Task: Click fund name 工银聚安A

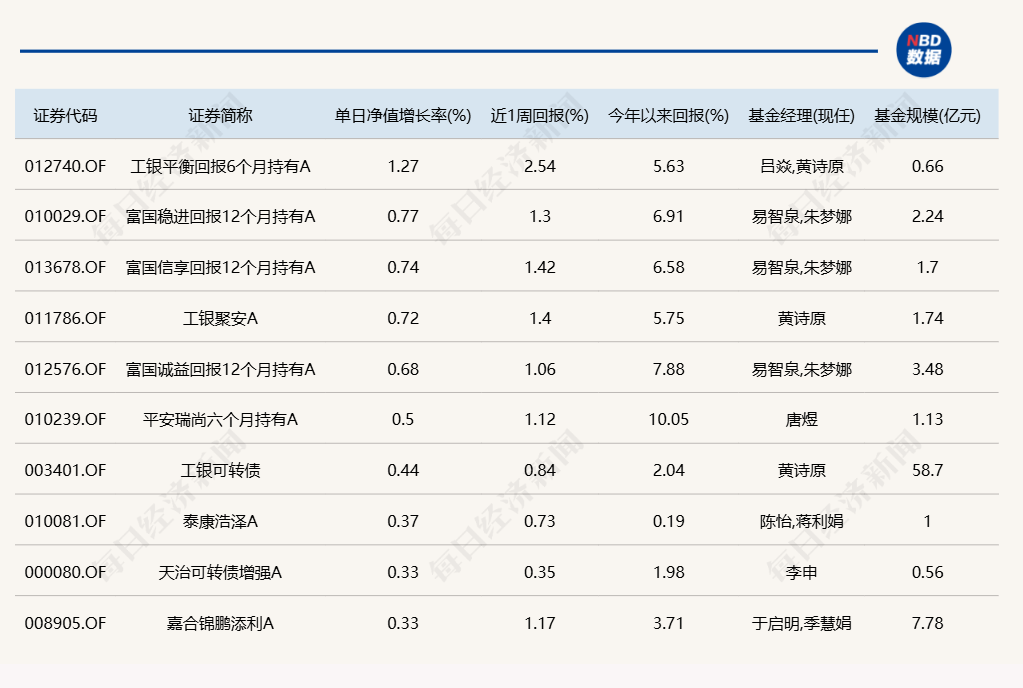Action: tap(221, 318)
